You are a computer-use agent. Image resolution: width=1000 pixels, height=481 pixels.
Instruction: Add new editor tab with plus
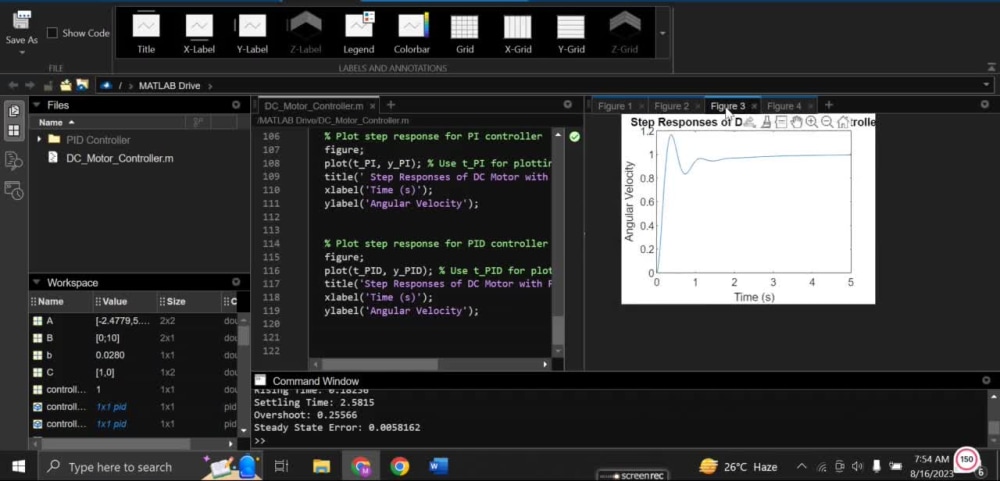pyautogui.click(x=391, y=105)
